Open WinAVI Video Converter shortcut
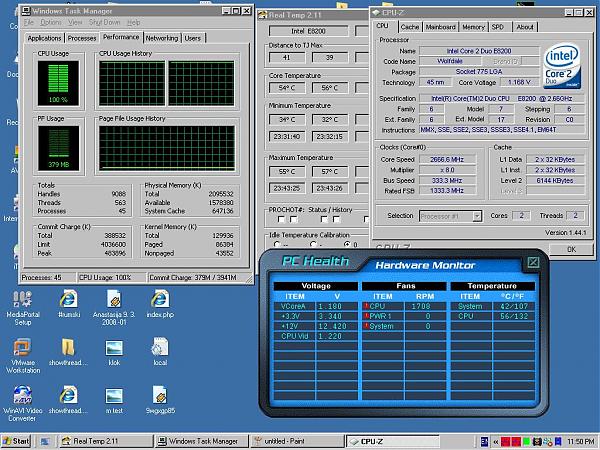600x450 pixels. 22,395
